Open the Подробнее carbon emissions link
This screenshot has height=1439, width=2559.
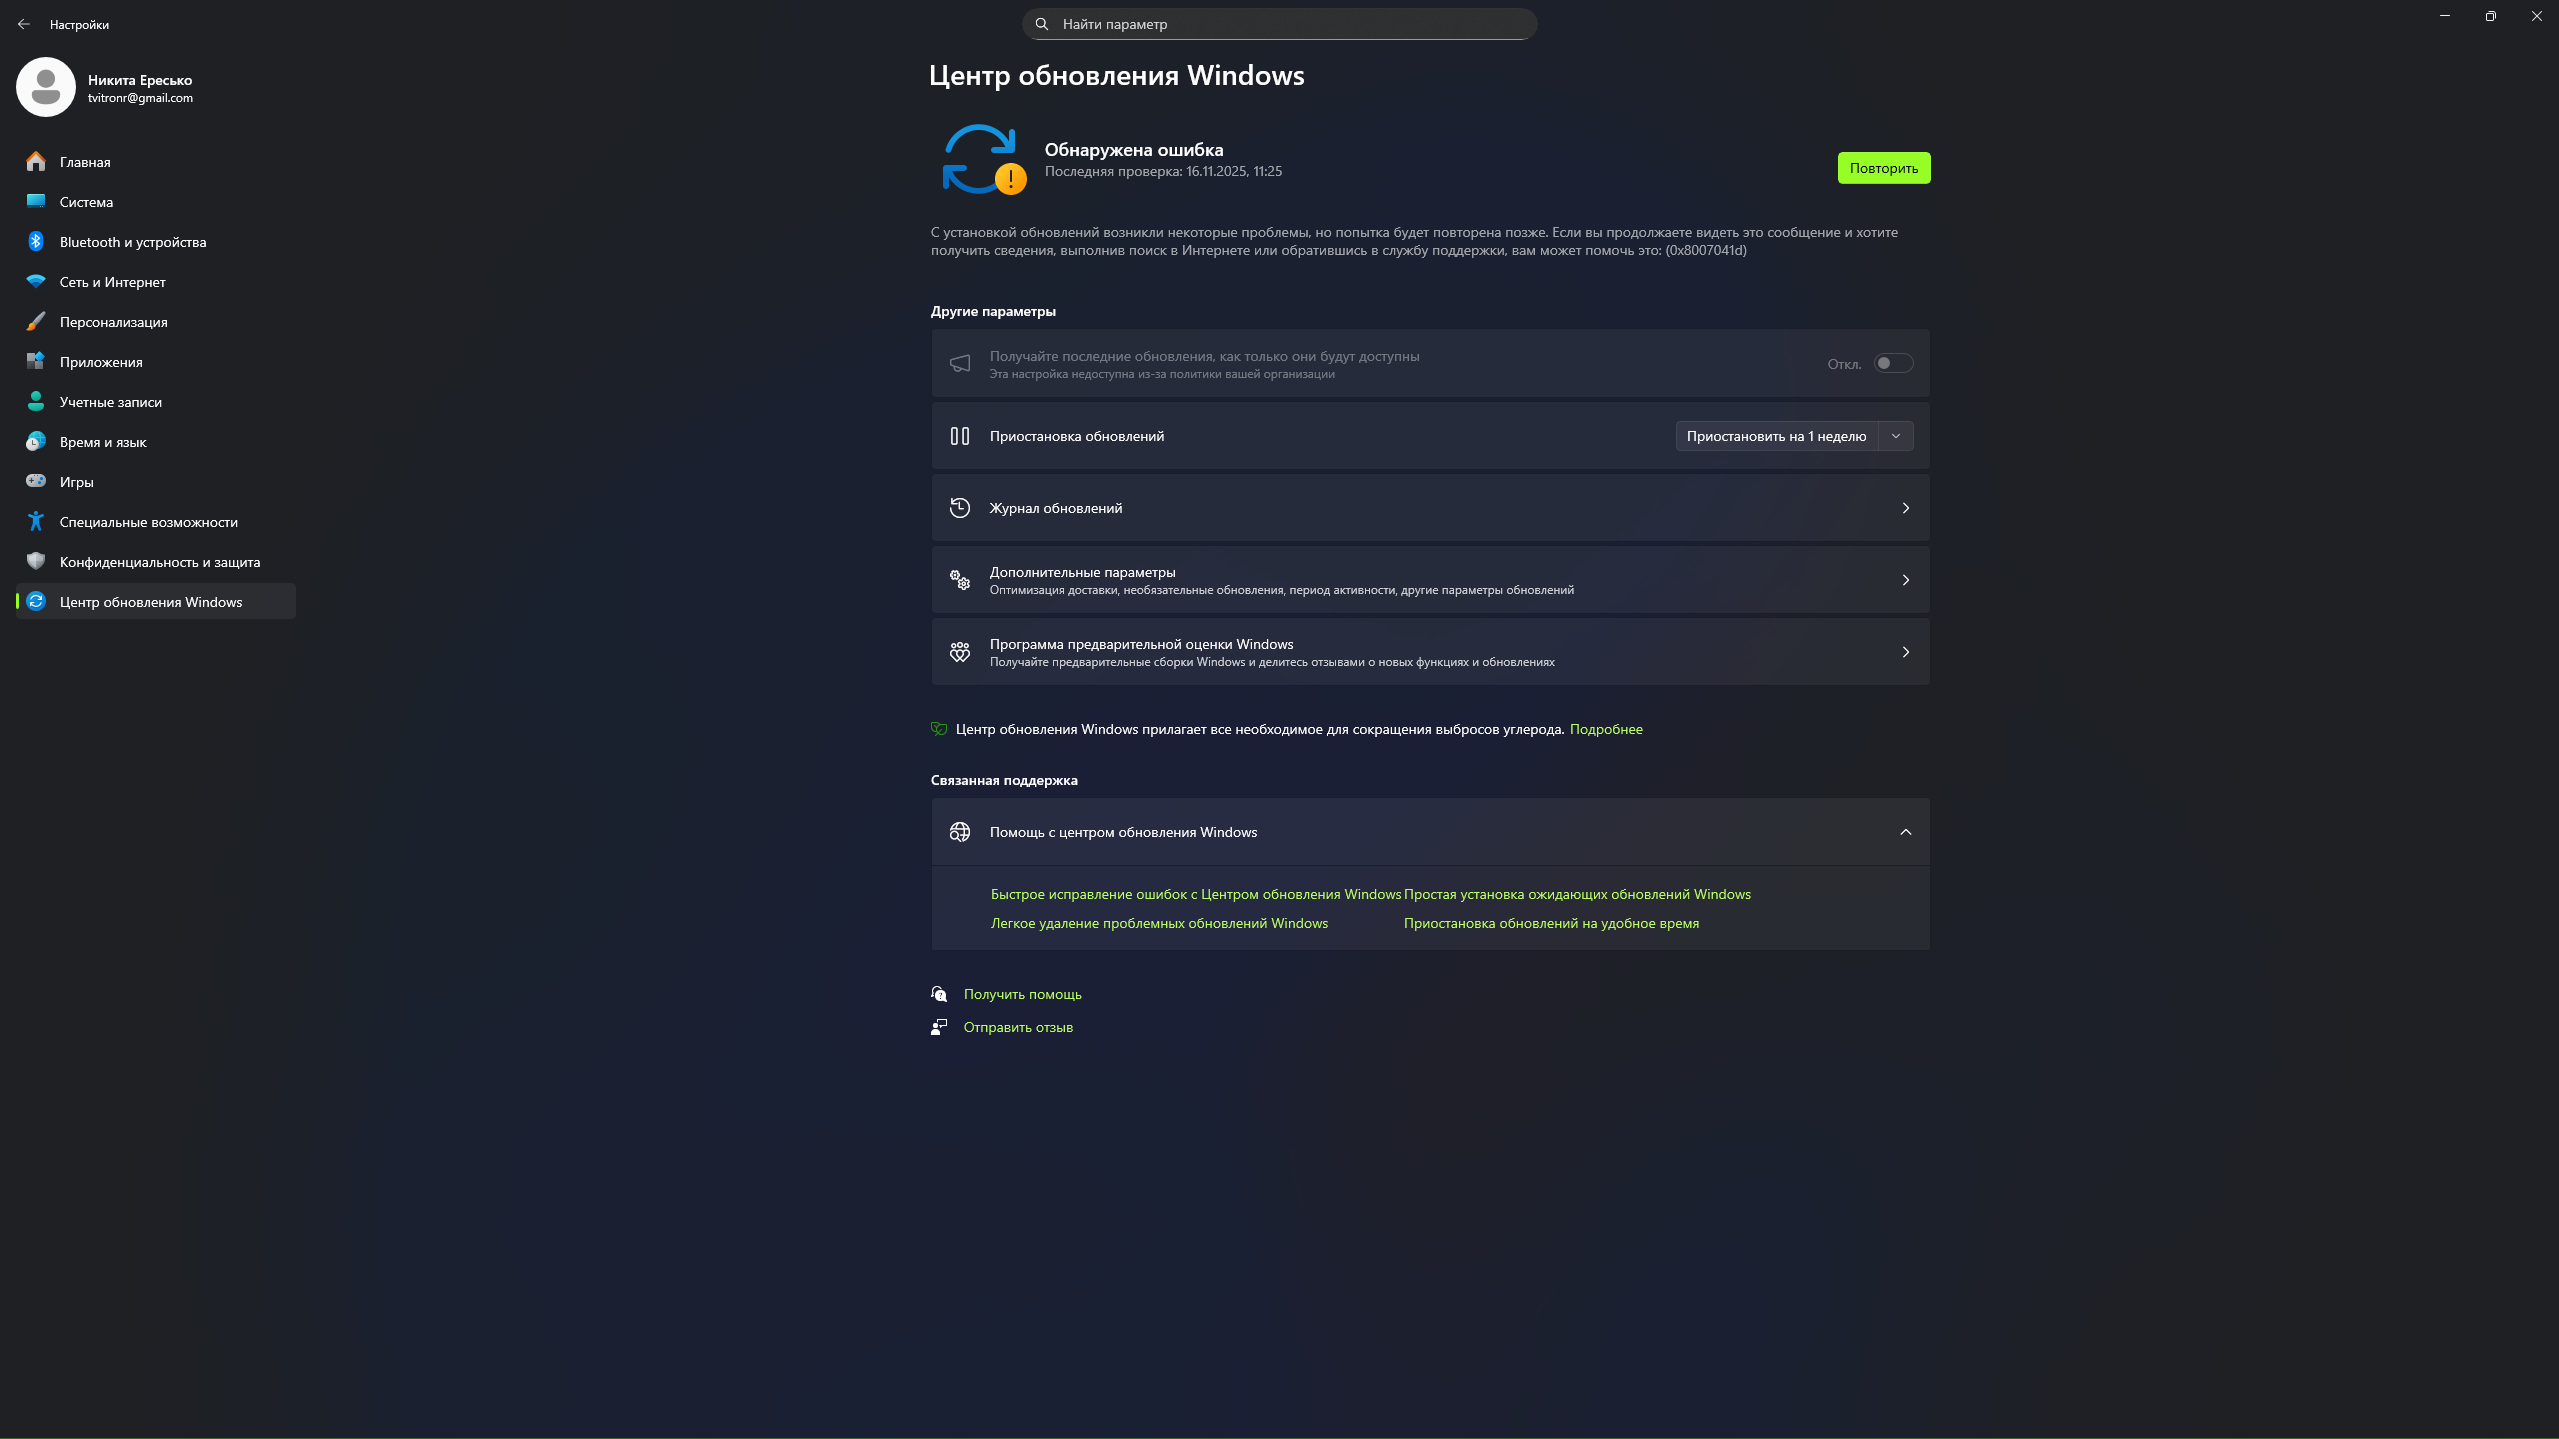point(1606,729)
